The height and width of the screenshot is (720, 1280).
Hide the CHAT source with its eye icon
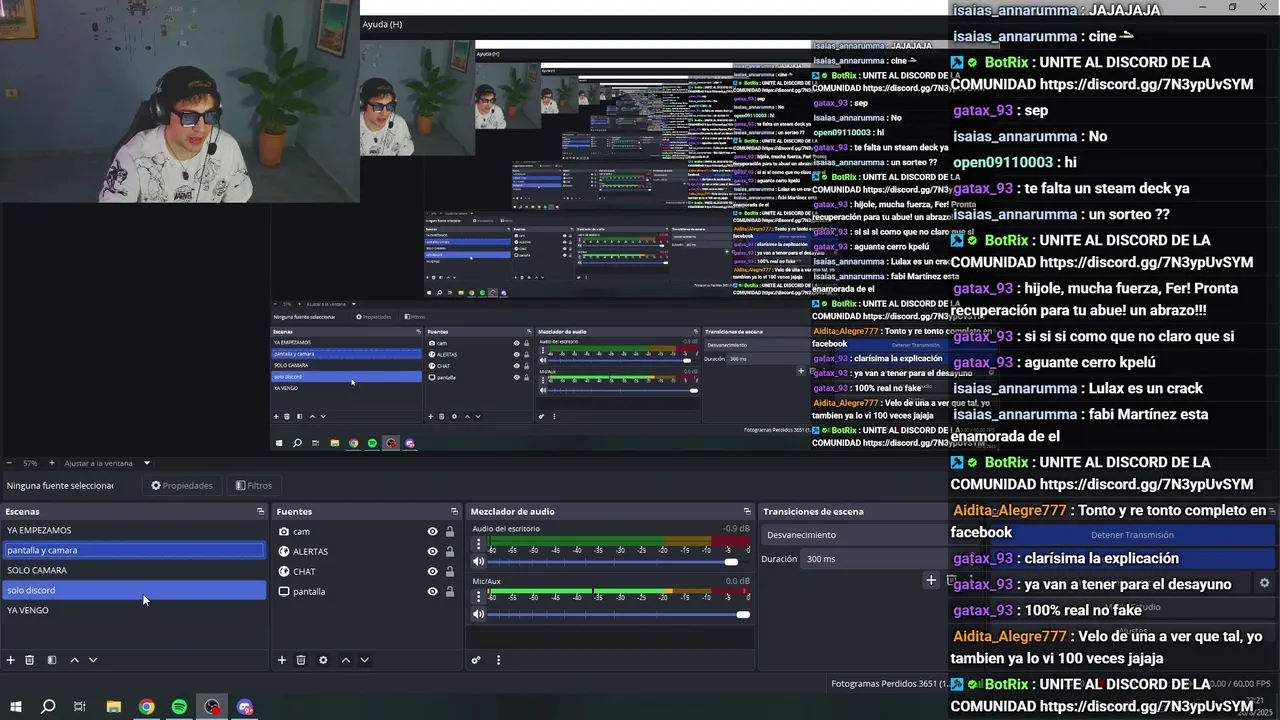432,571
